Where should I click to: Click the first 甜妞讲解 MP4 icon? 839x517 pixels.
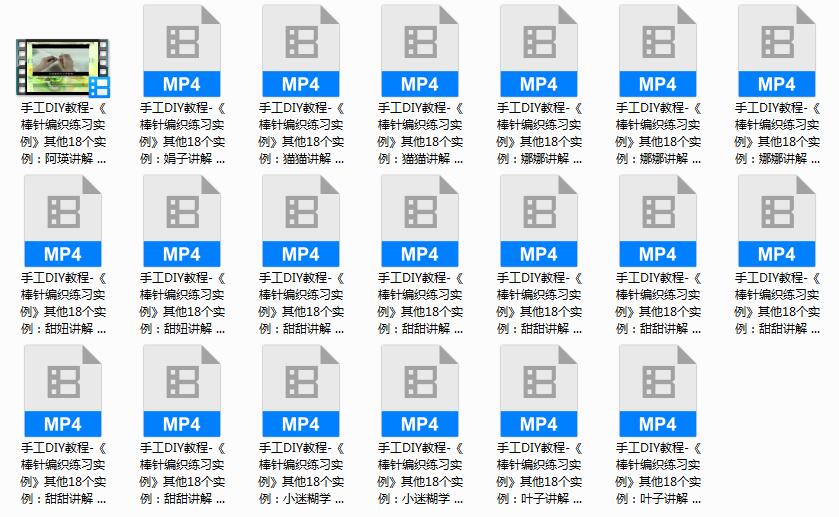(x=63, y=222)
